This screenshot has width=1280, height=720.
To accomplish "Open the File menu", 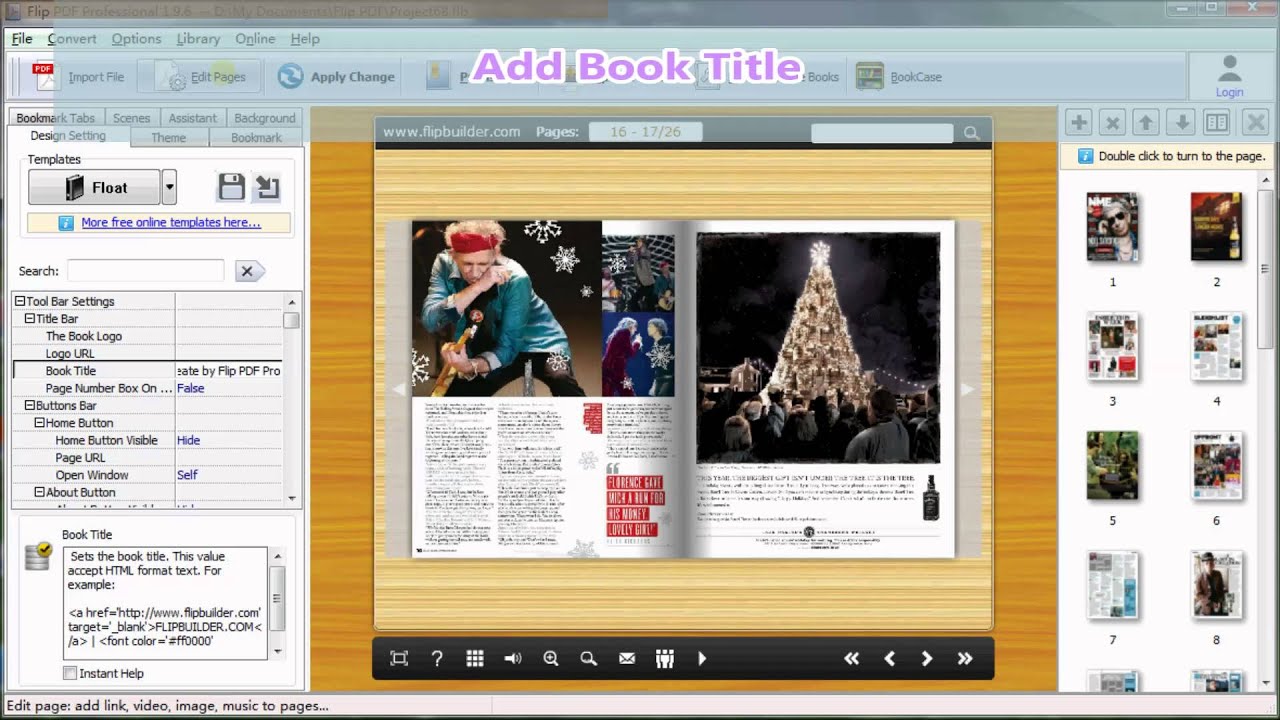I will pos(22,39).
